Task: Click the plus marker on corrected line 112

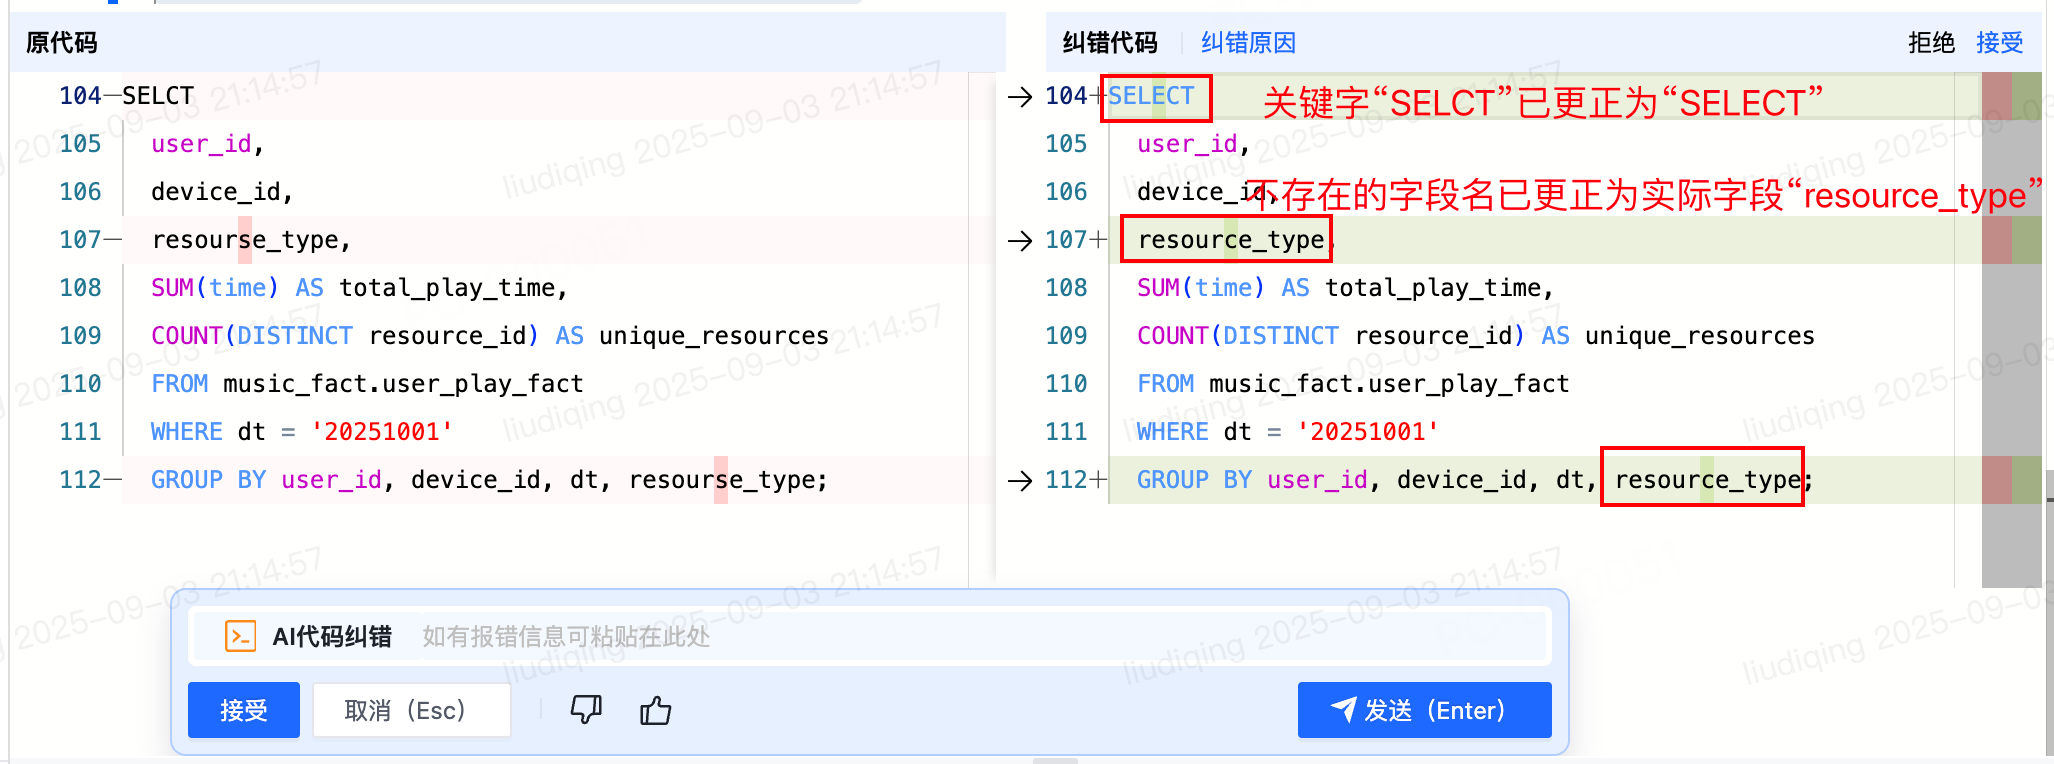Action: click(1098, 480)
